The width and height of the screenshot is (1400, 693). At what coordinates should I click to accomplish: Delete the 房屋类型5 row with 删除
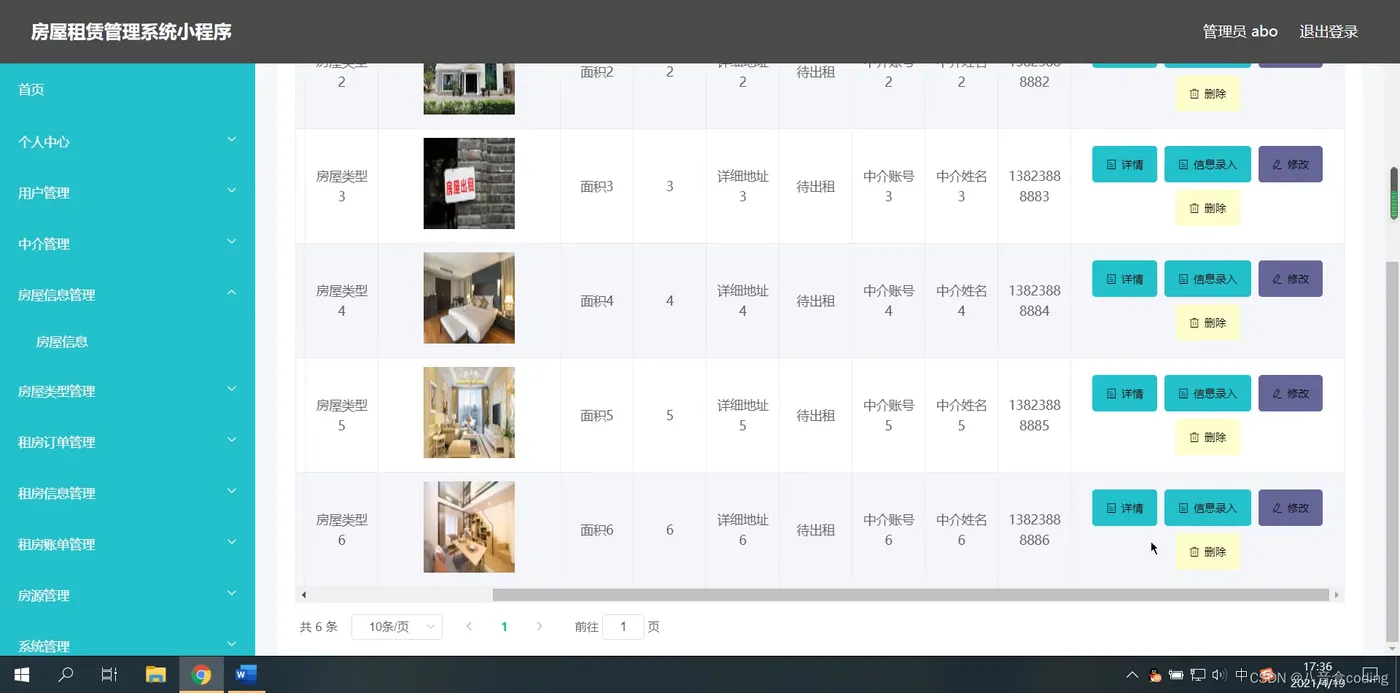point(1207,437)
